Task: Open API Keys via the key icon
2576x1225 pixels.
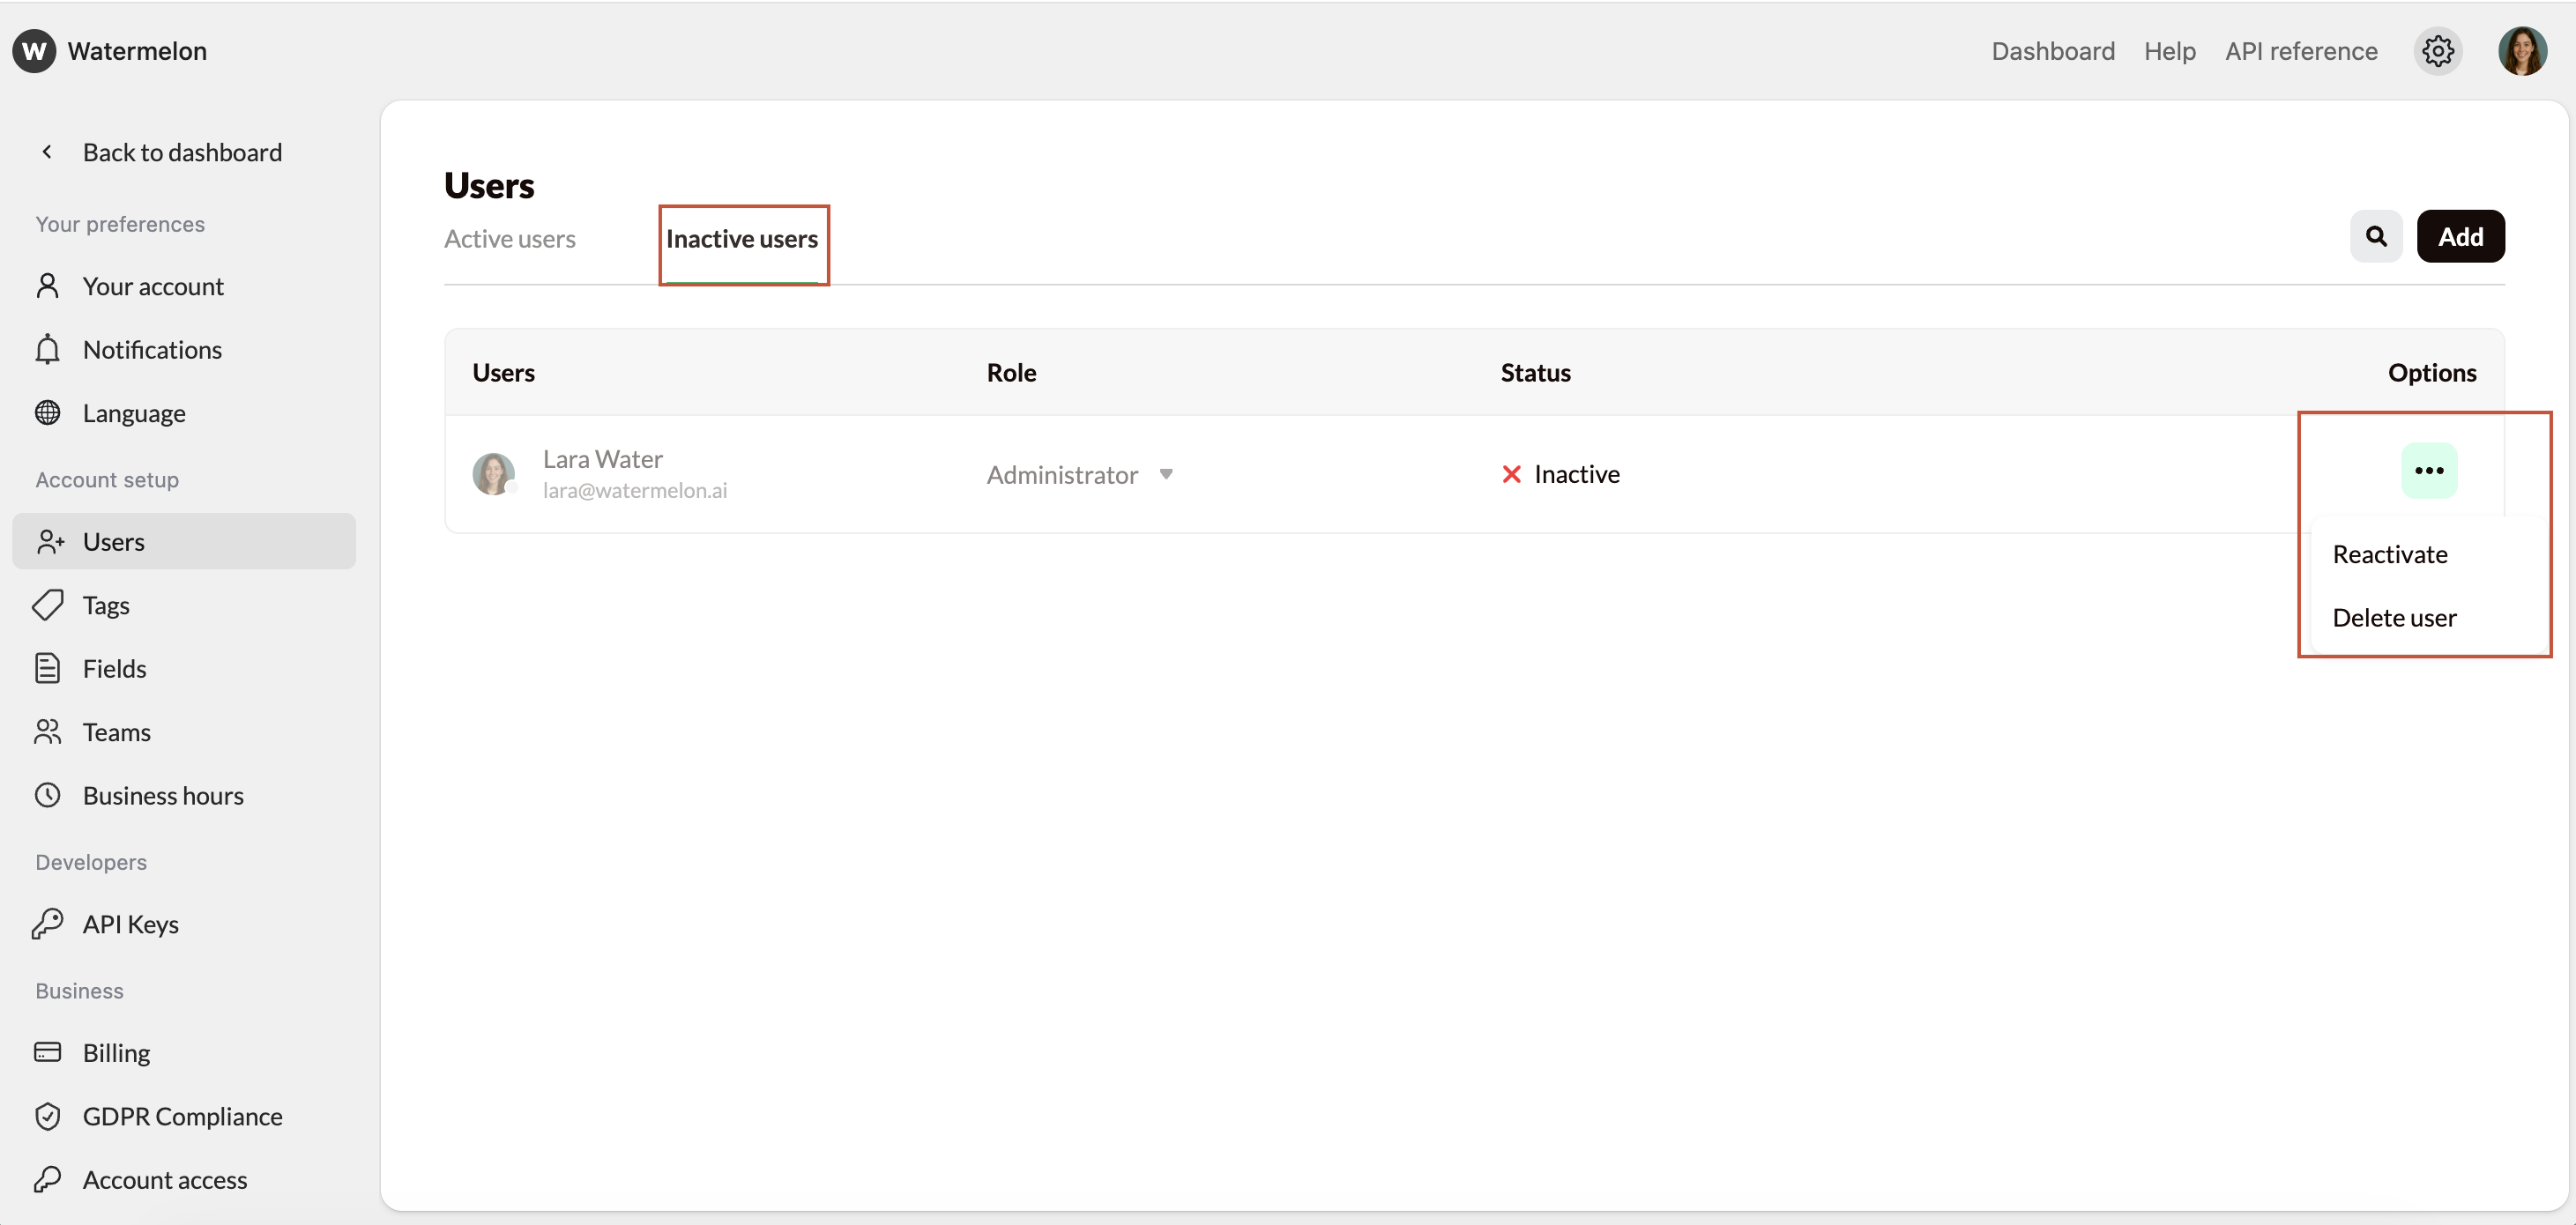Action: tap(49, 924)
